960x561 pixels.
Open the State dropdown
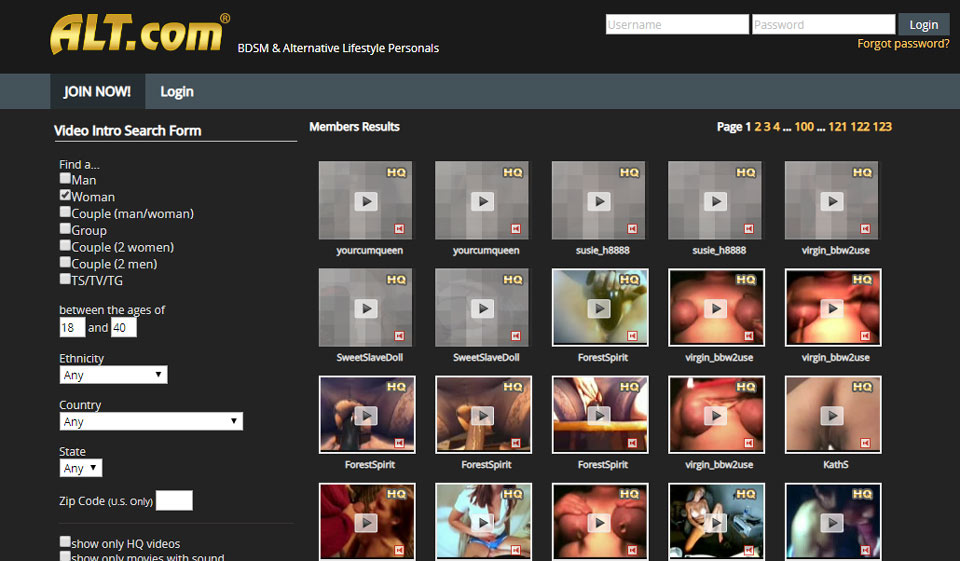coord(80,468)
